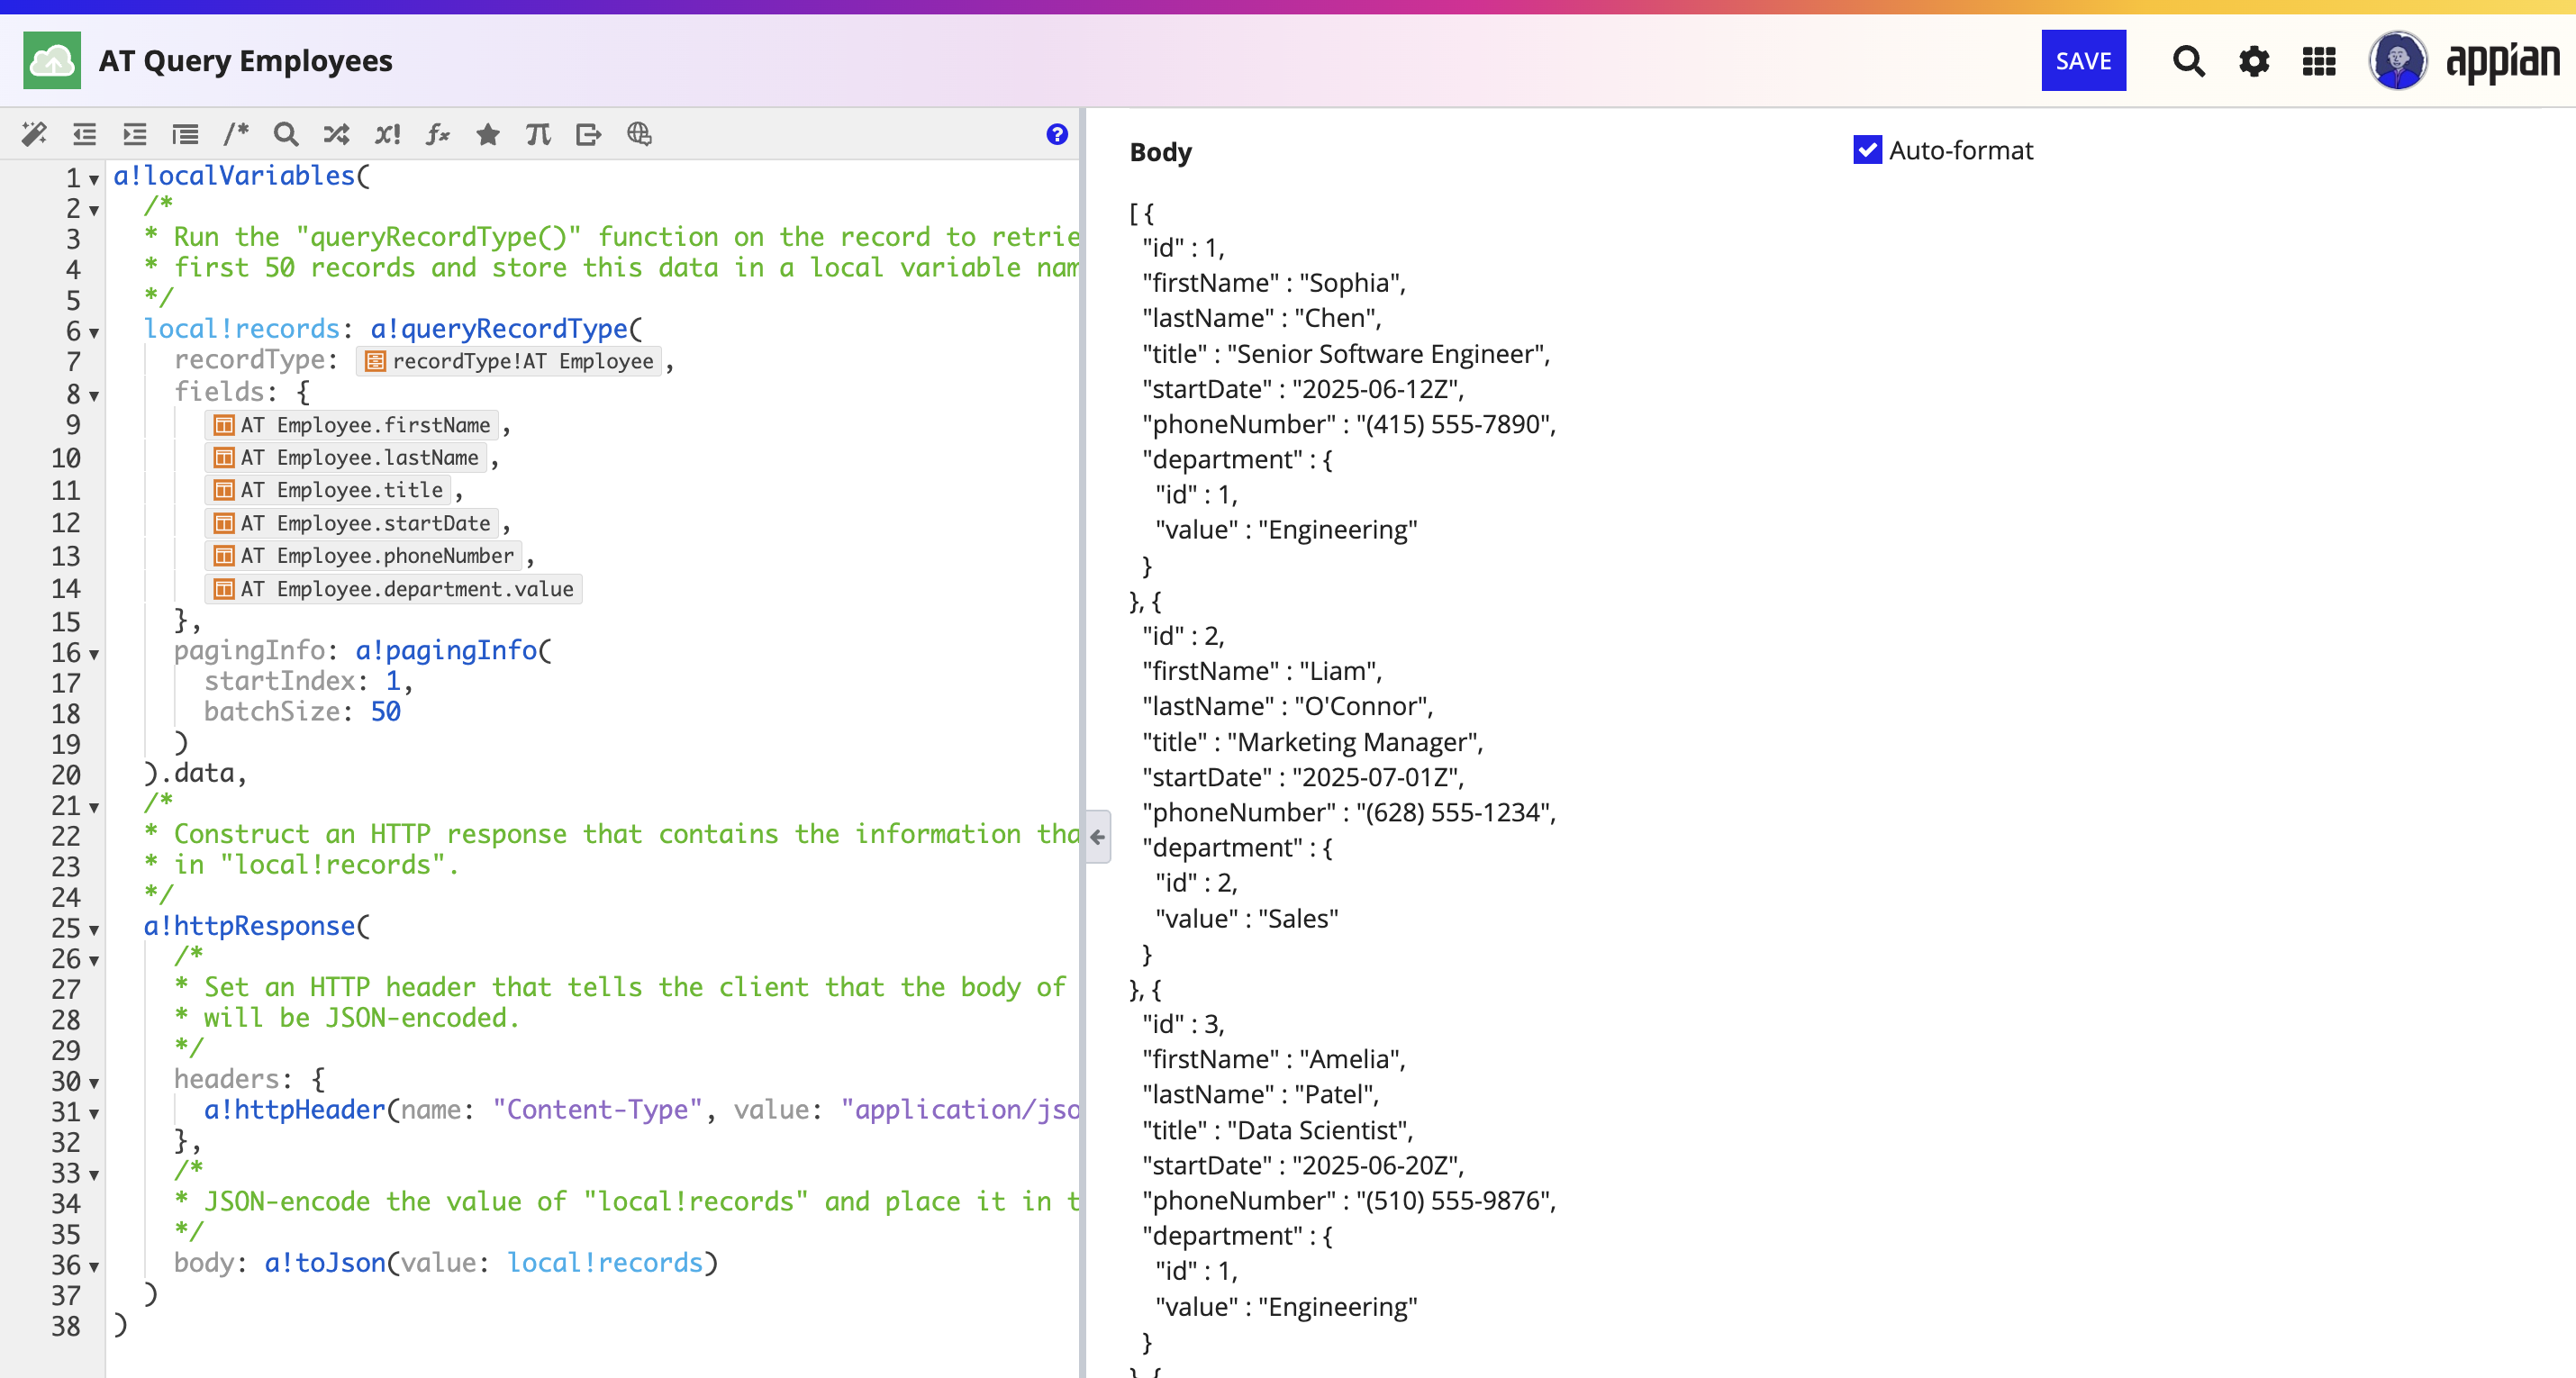Collapse the fold arrow at line 6
This screenshot has width=2576, height=1378.
click(94, 333)
